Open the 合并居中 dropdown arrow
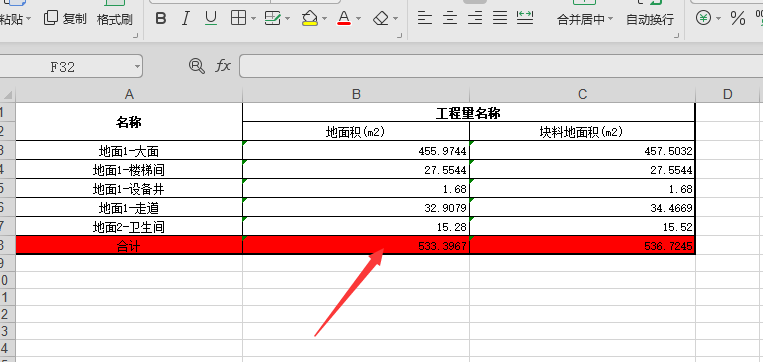The width and height of the screenshot is (763, 362). [x=610, y=19]
